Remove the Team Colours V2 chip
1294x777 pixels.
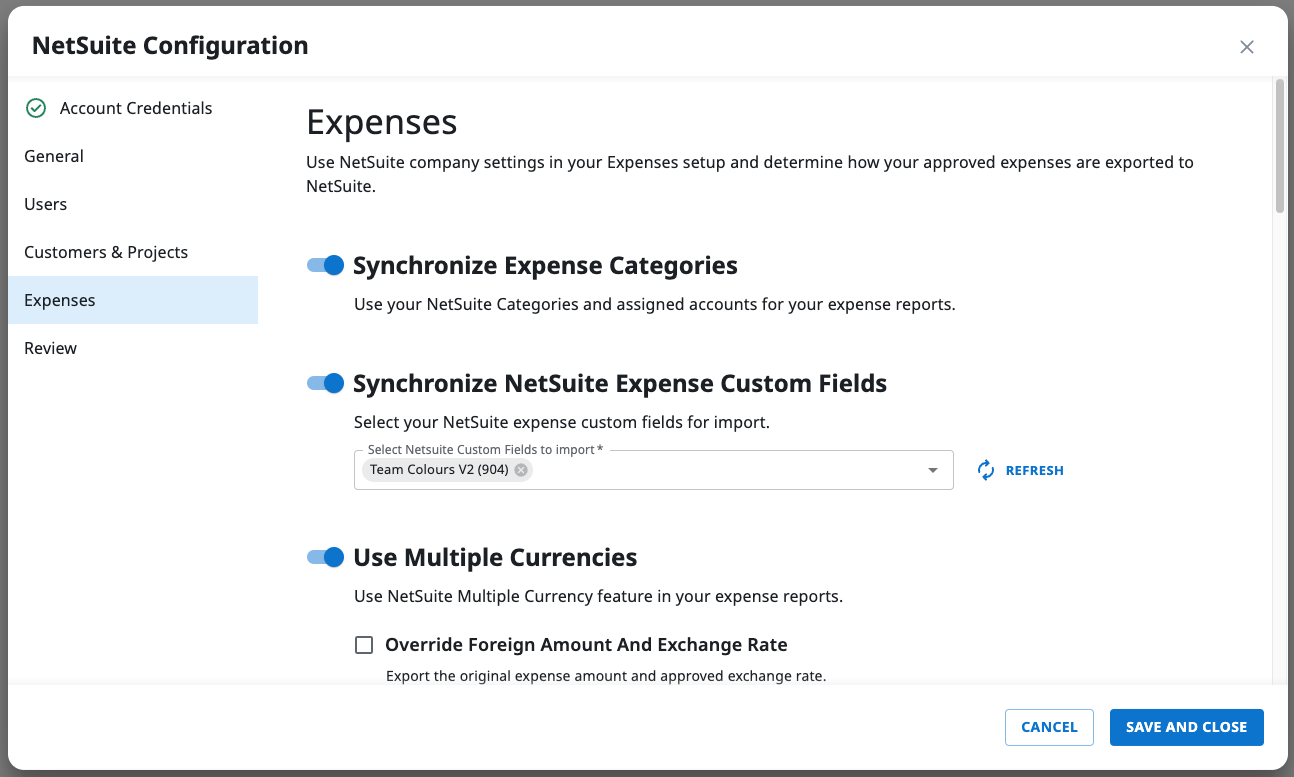click(520, 470)
